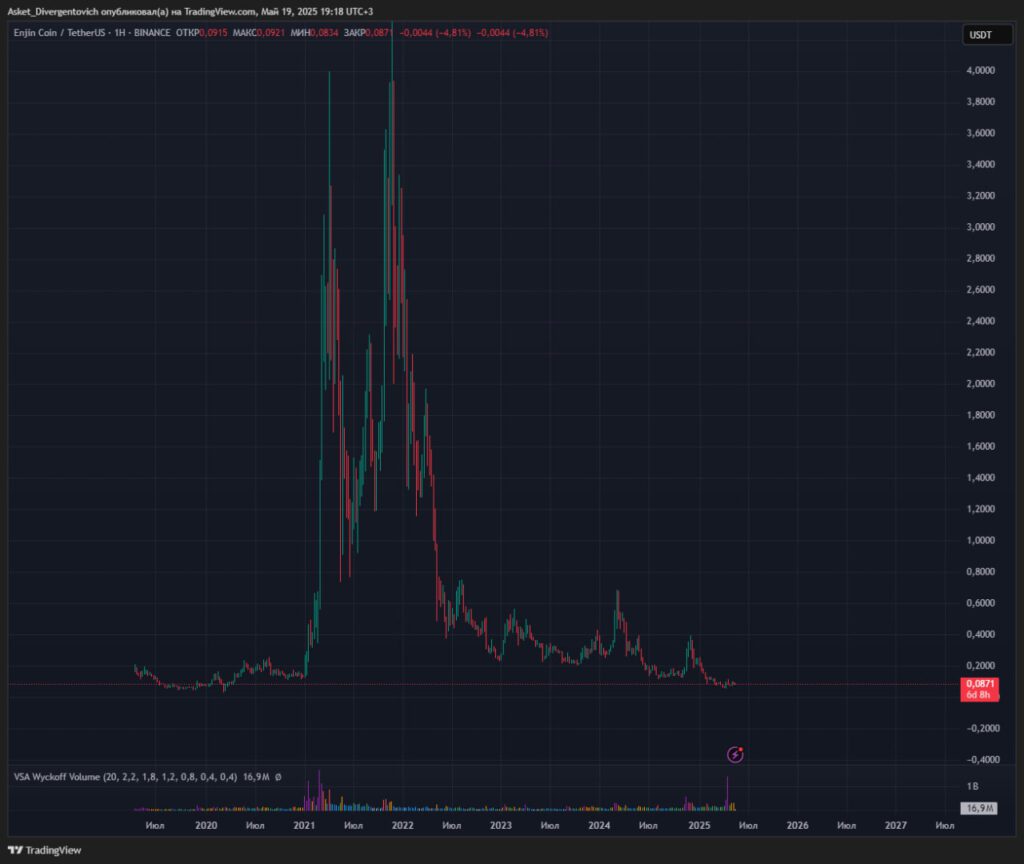This screenshot has width=1024, height=864.
Task: Click the BINANCE exchange label
Action: (x=151, y=33)
